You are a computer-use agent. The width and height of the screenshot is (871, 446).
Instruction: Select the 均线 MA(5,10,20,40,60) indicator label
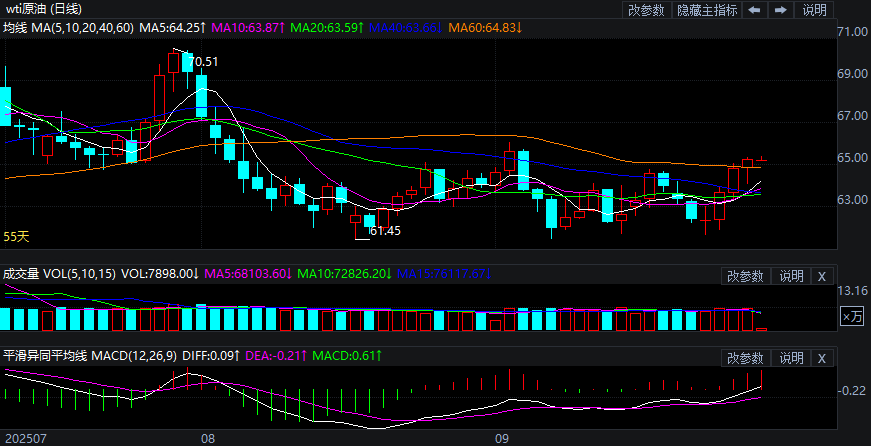[67, 28]
